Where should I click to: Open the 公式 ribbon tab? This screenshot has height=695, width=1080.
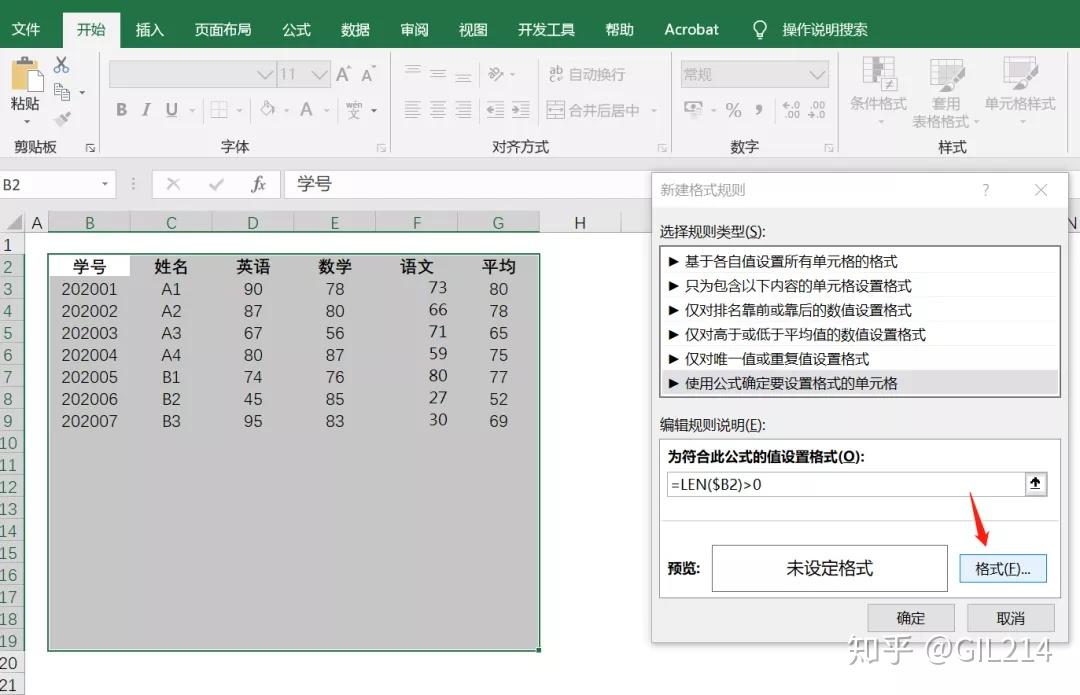coord(296,30)
